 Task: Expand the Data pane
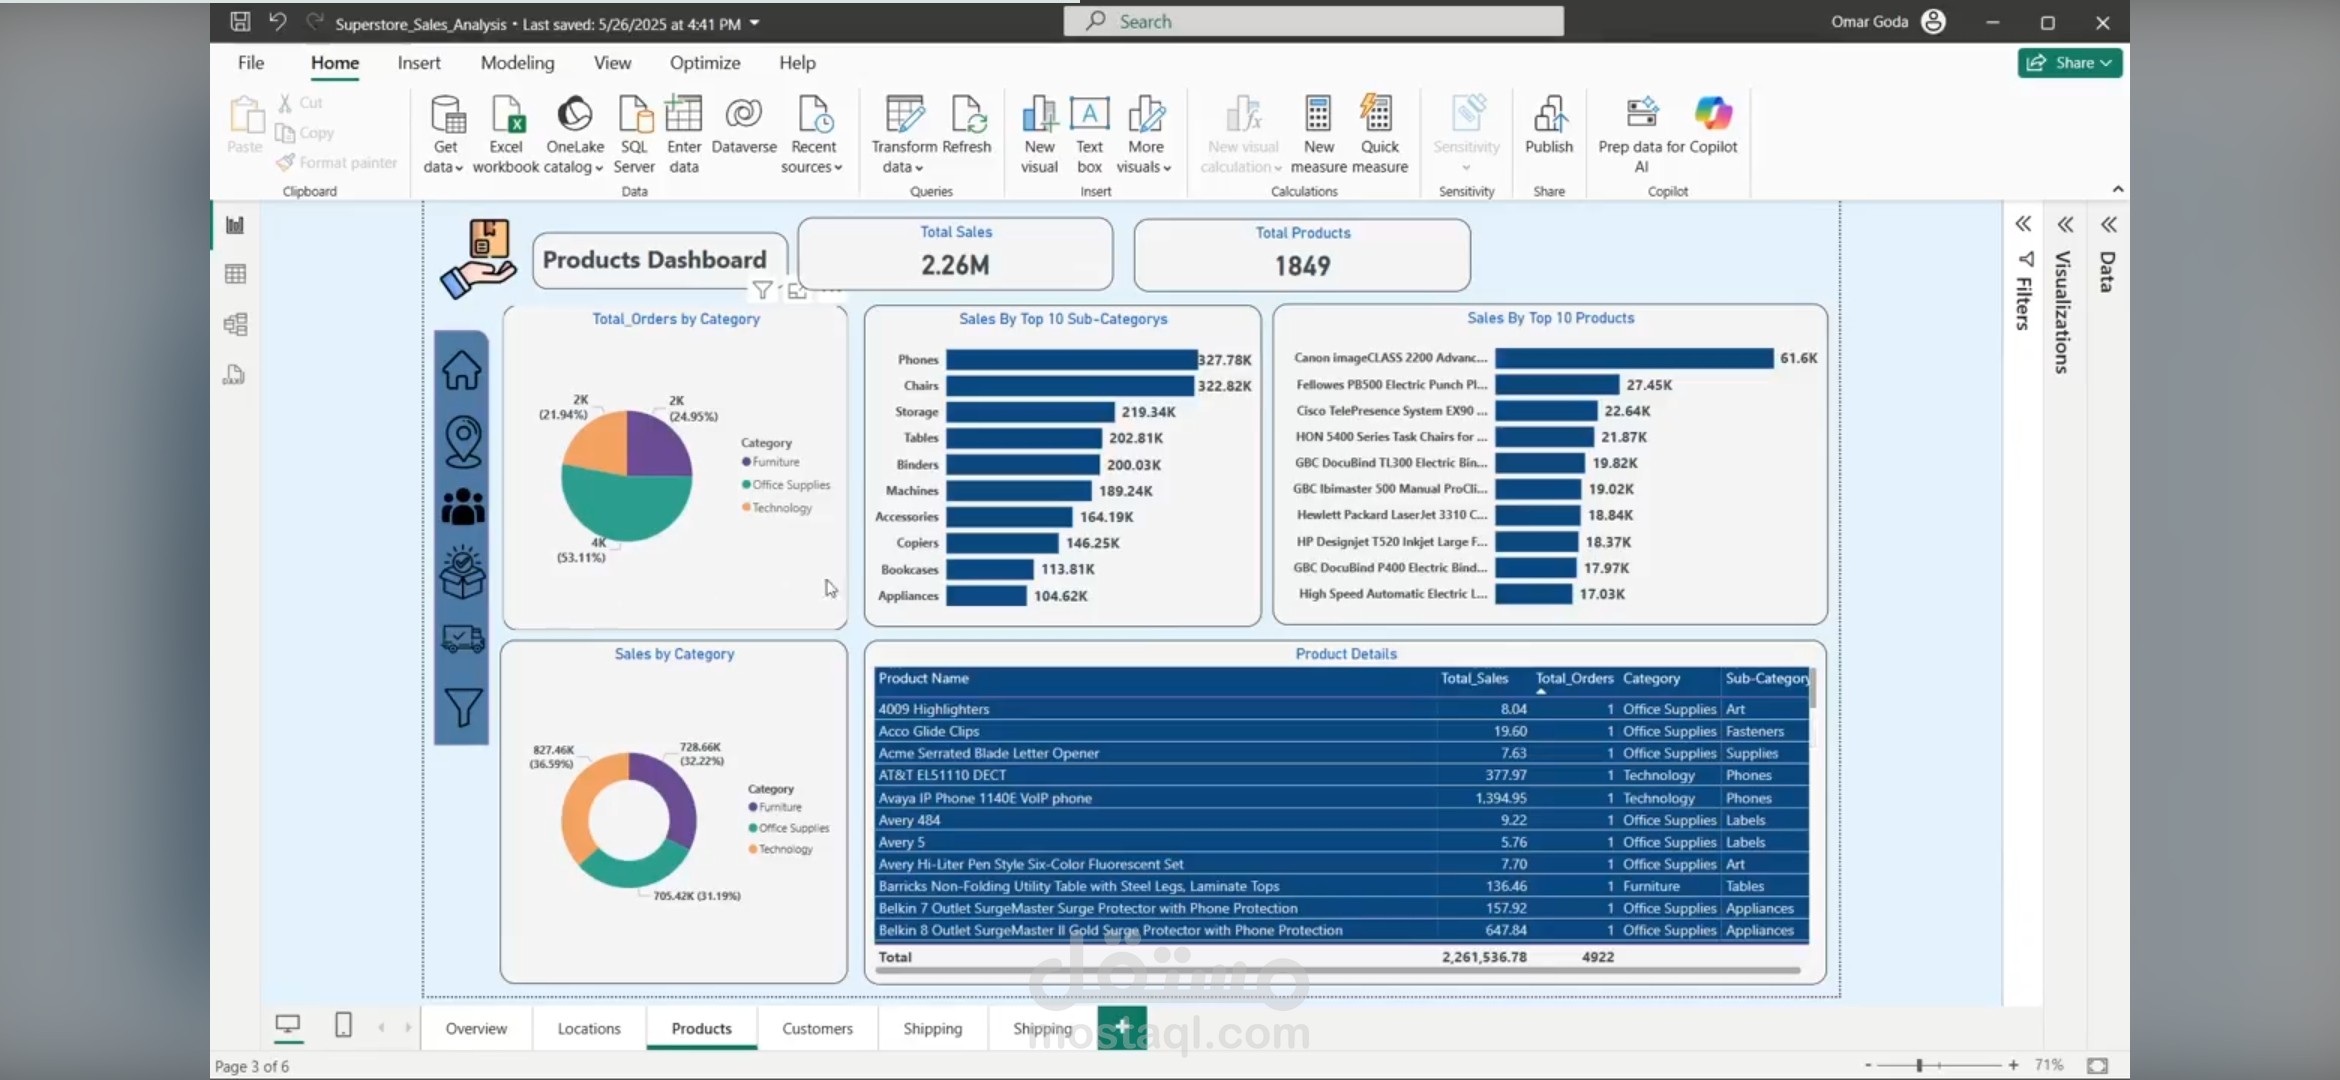2109,224
